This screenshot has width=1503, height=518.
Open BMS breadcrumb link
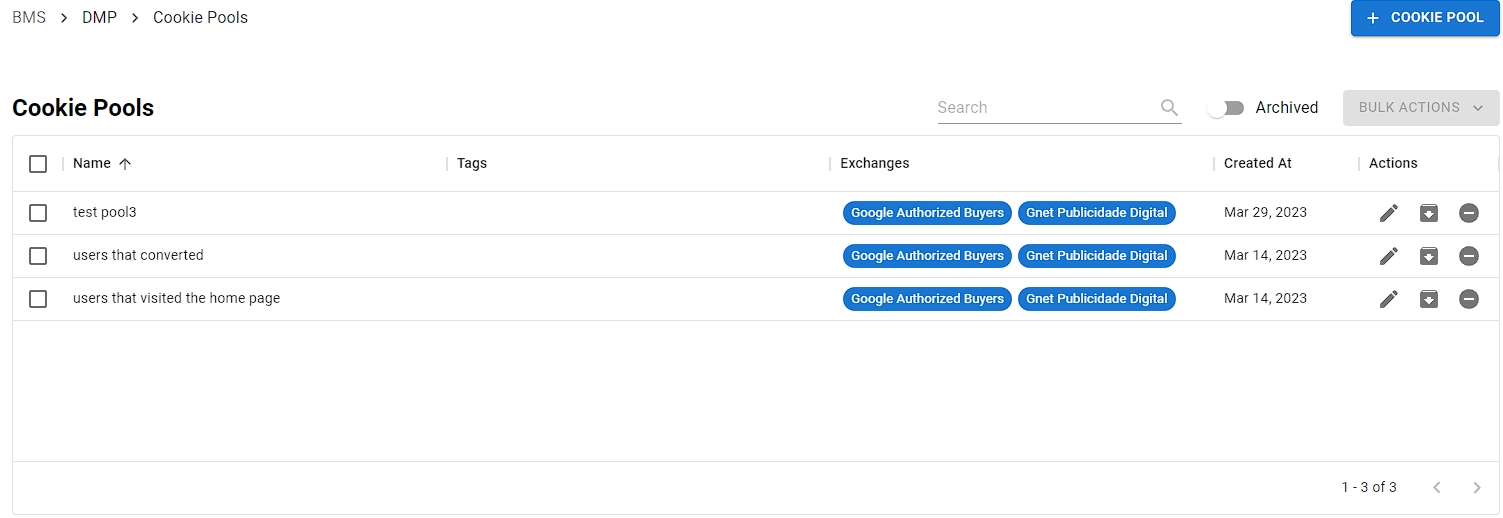pos(29,18)
